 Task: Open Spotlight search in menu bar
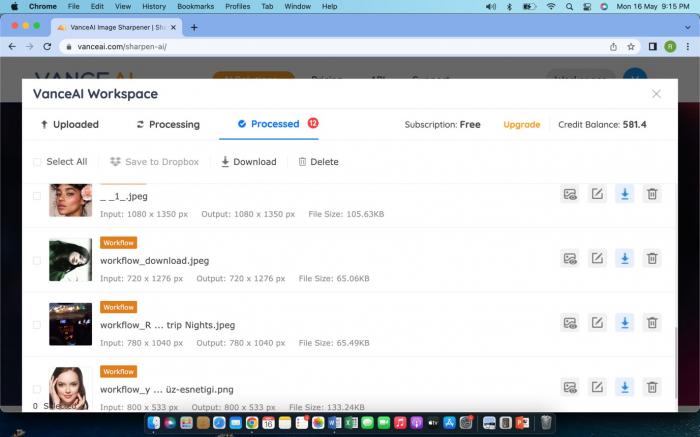[x=569, y=6]
